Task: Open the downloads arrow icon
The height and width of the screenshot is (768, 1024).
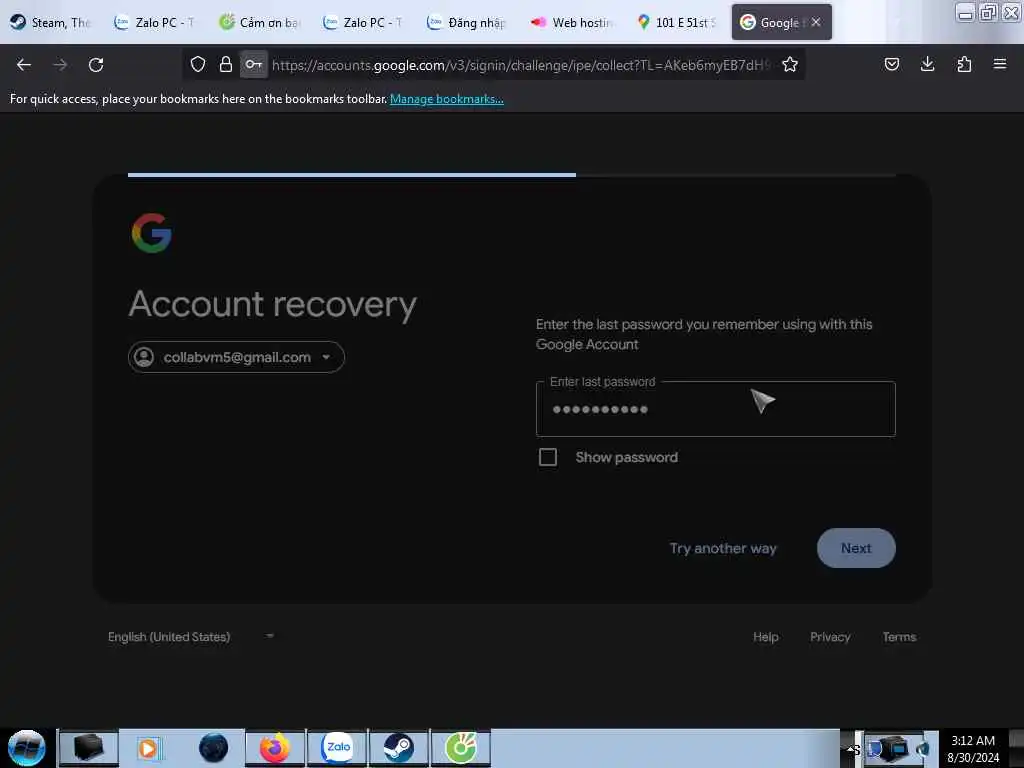Action: 927,64
